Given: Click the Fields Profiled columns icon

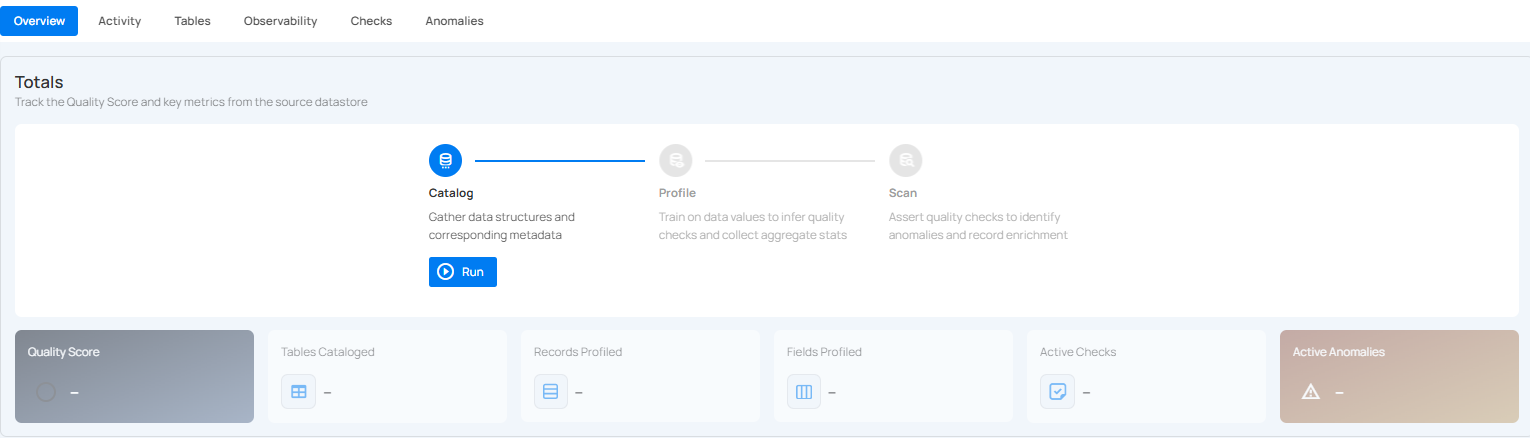Looking at the screenshot, I should click(x=803, y=392).
